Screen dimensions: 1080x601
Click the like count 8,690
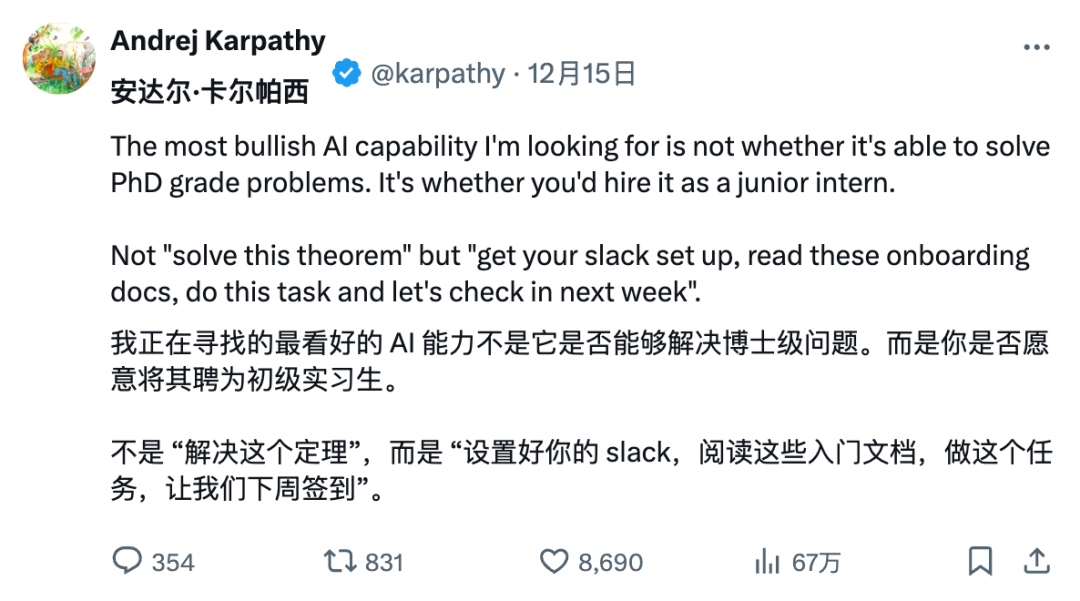[x=612, y=562]
